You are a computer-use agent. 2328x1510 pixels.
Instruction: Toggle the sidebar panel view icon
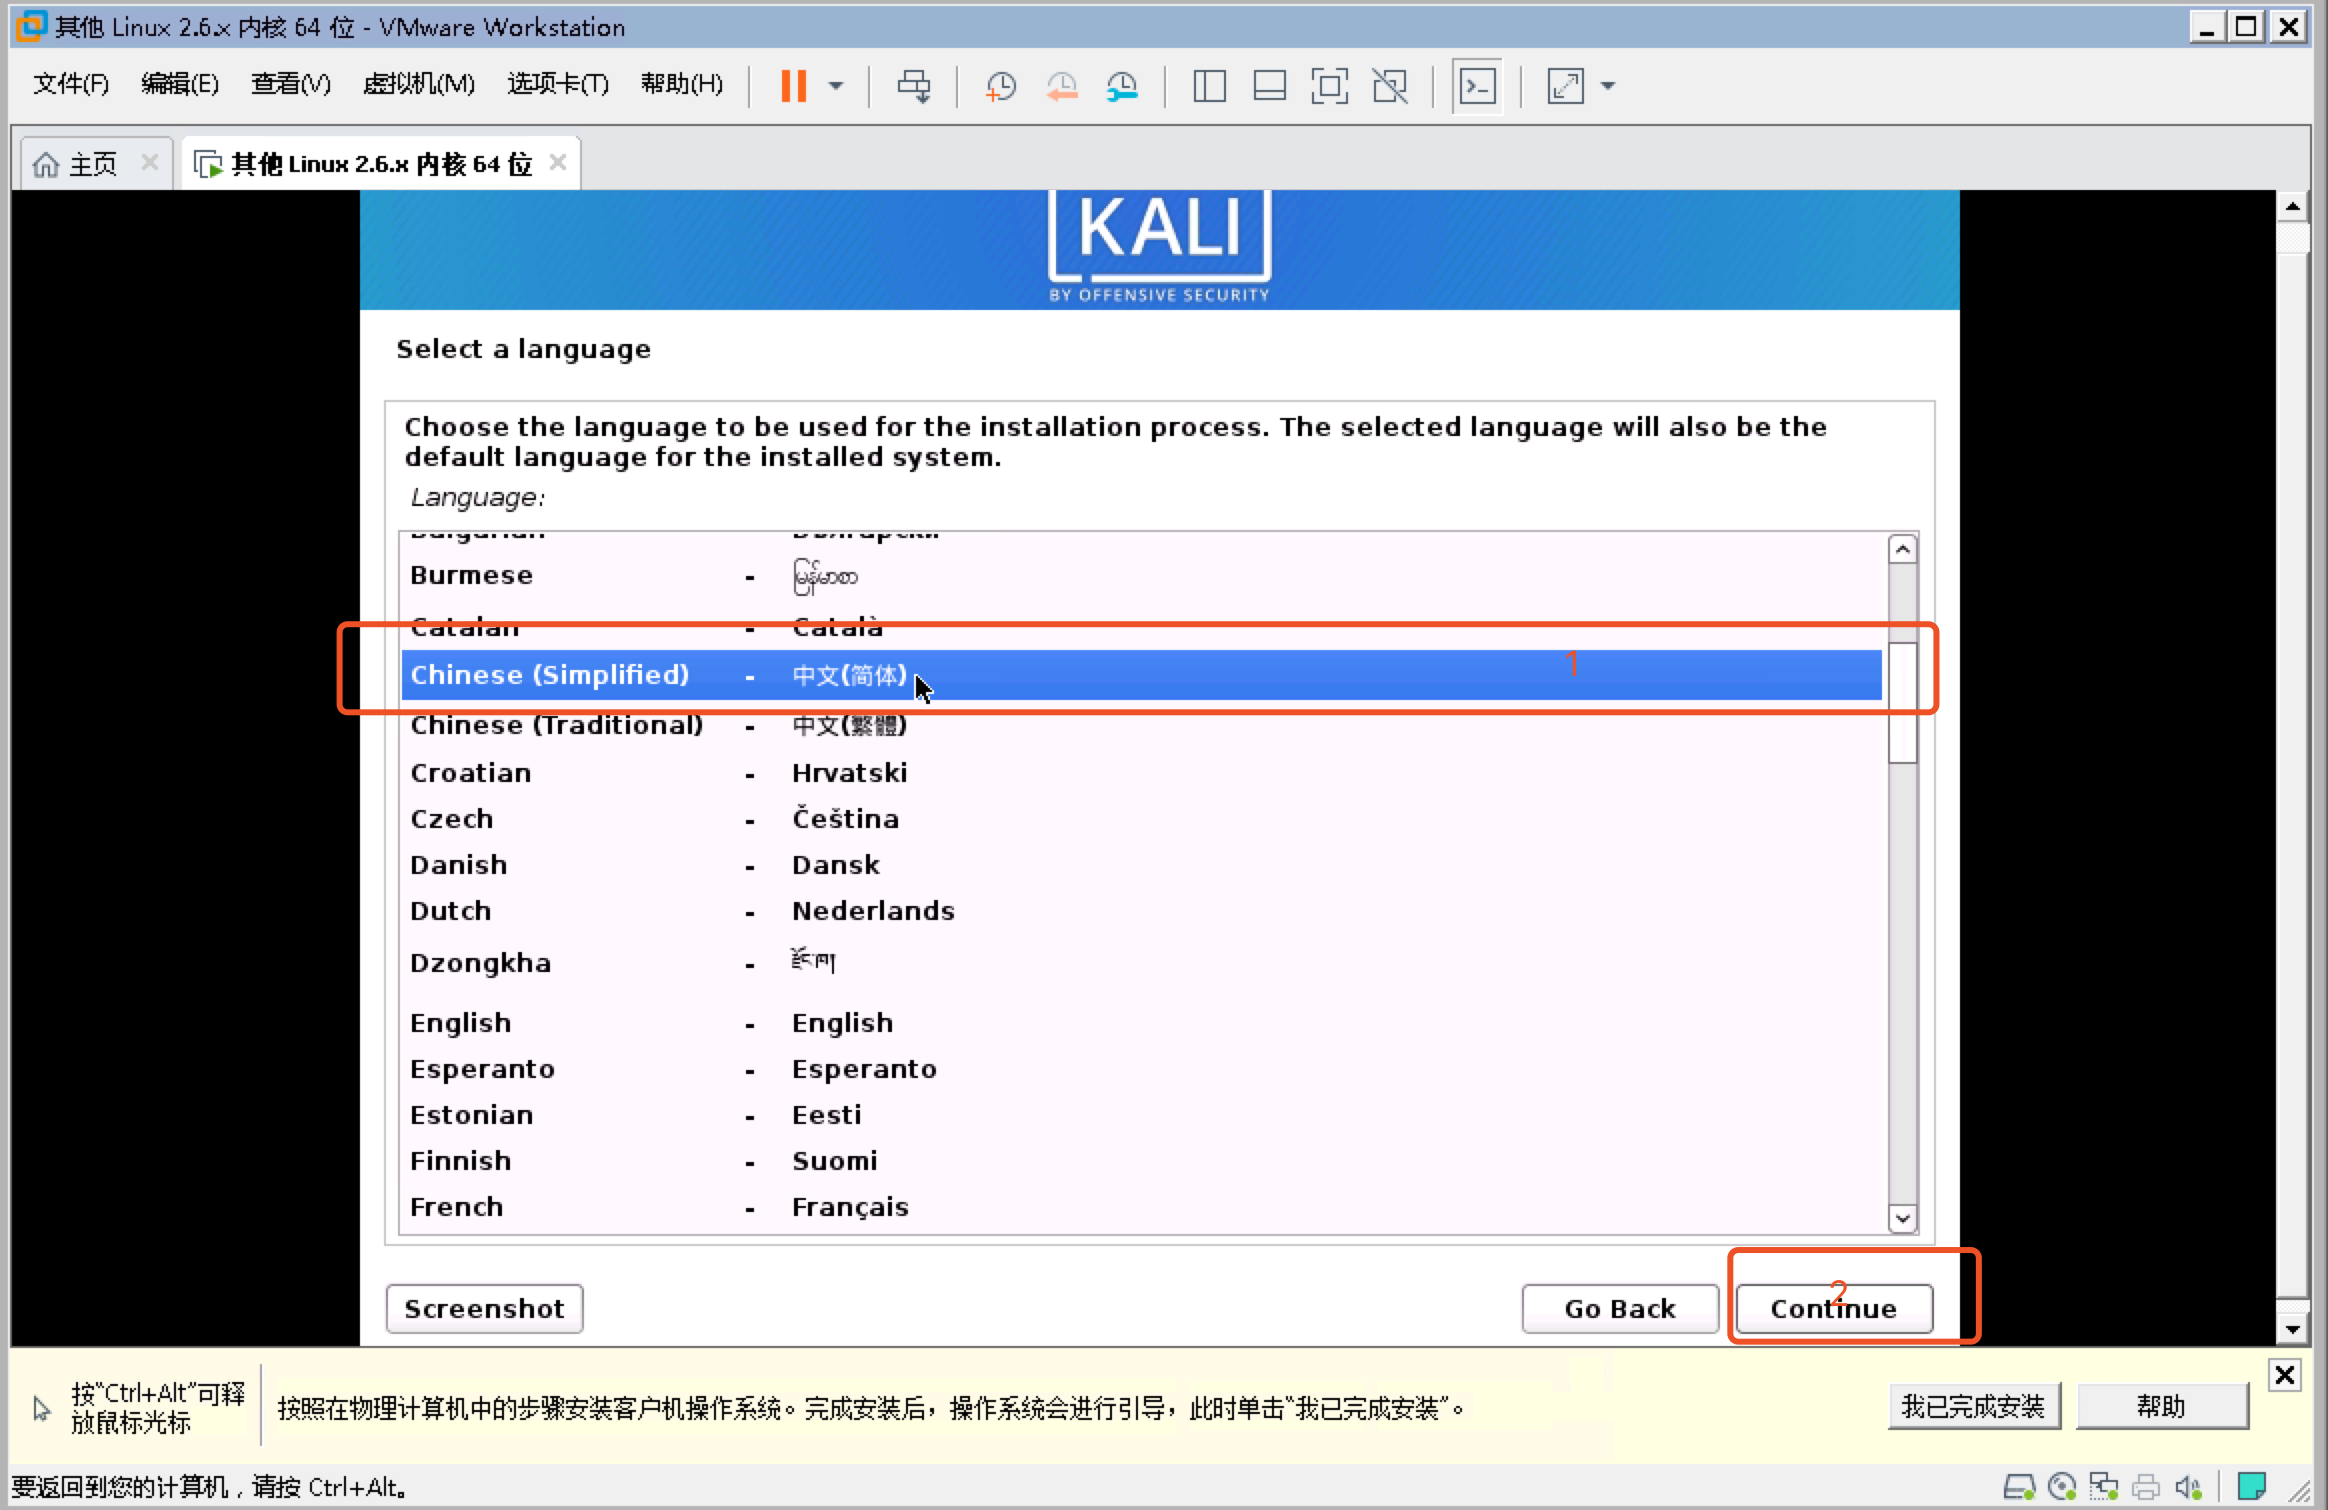(x=1209, y=86)
